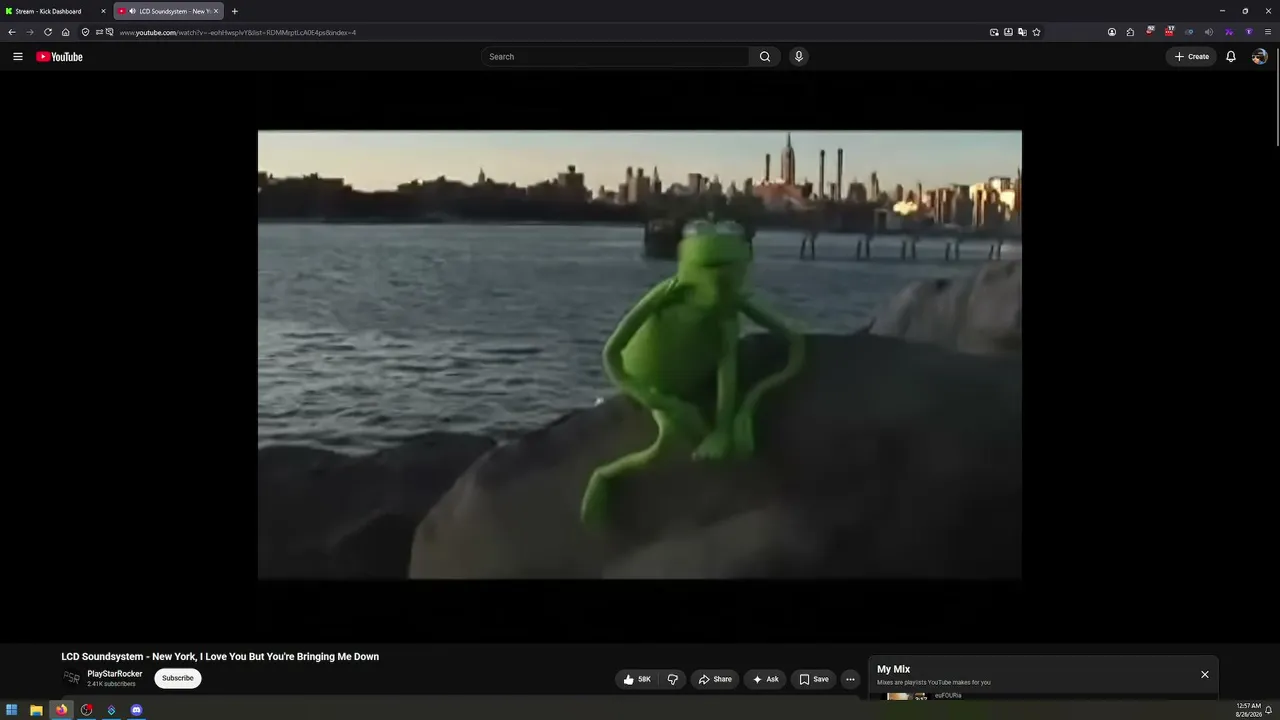This screenshot has height=720, width=1280.
Task: Share the video
Action: pyautogui.click(x=715, y=679)
